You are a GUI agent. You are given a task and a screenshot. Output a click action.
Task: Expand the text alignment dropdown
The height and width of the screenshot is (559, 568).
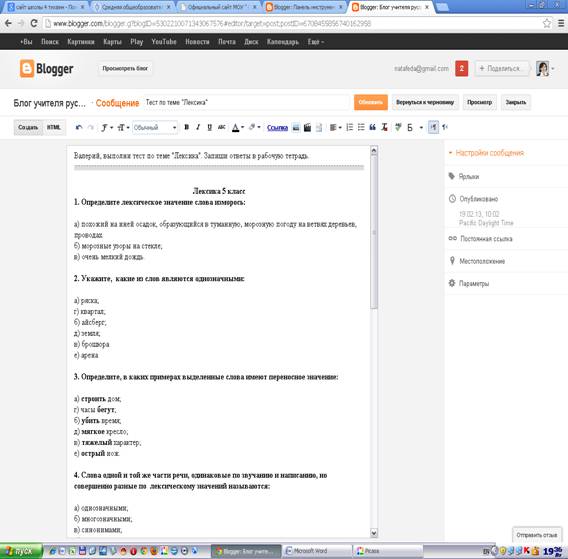pos(335,128)
